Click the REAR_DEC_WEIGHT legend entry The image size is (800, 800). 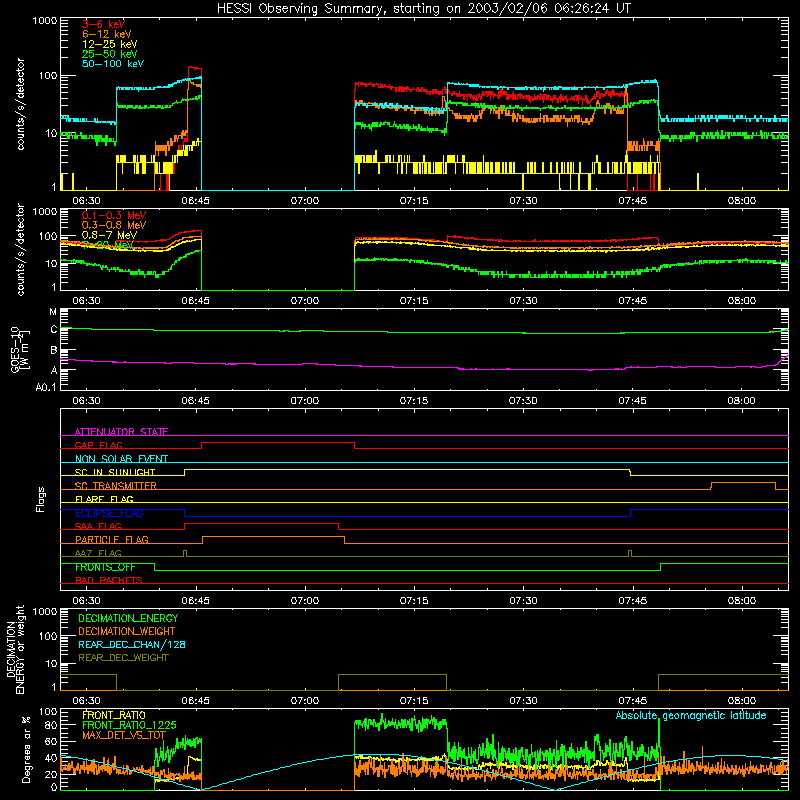(x=123, y=658)
